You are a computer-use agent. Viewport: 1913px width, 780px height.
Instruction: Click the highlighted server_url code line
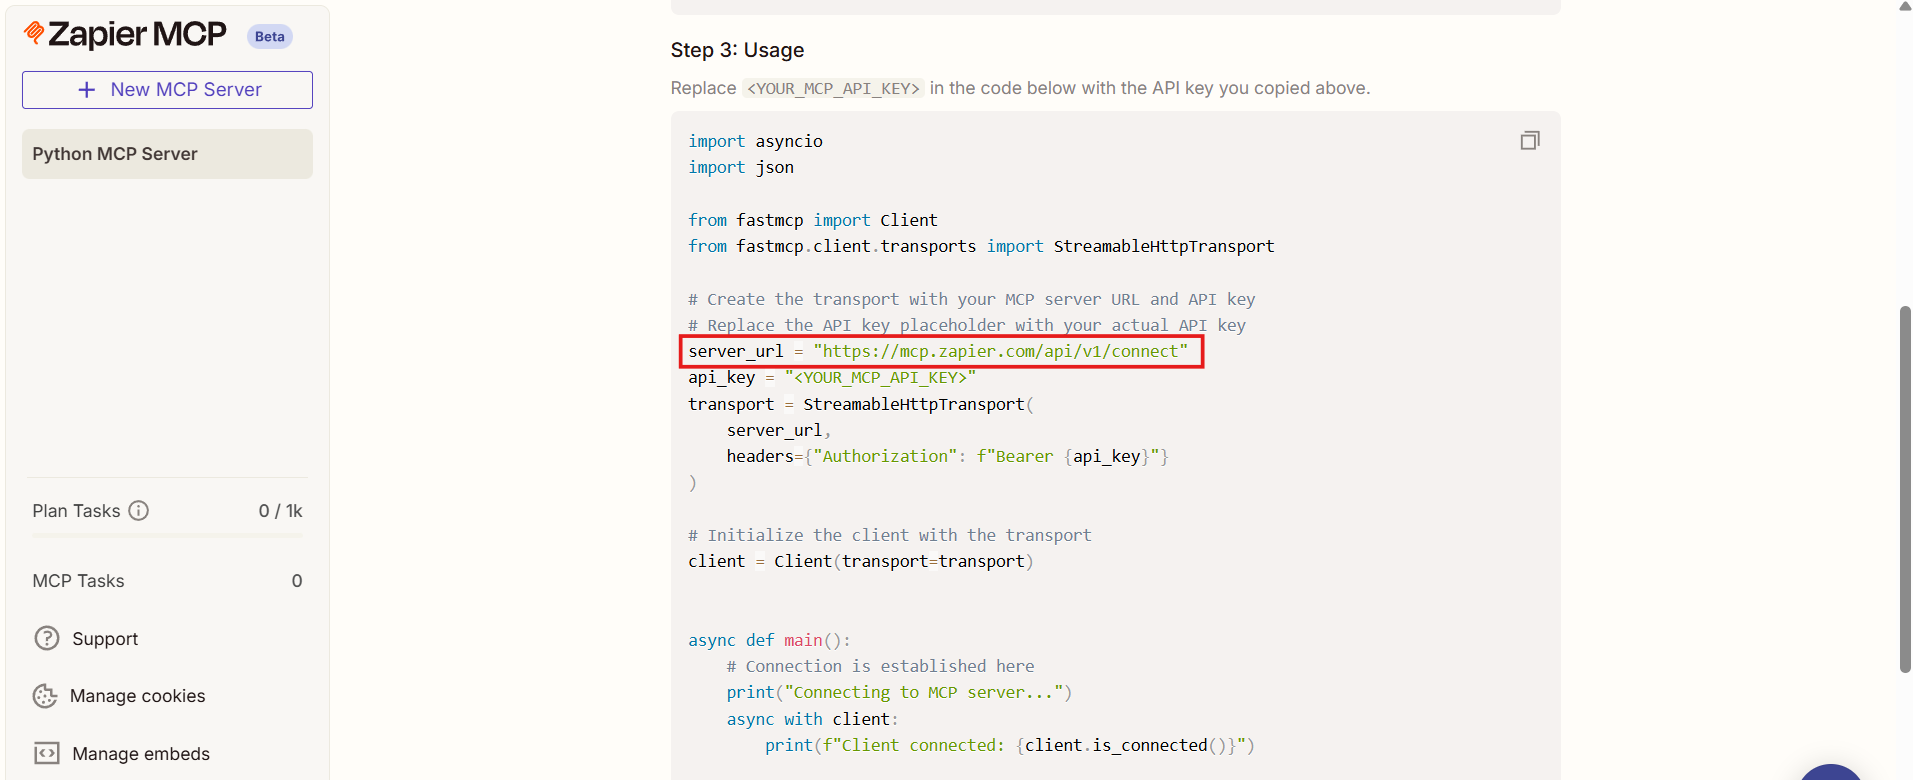coord(940,352)
